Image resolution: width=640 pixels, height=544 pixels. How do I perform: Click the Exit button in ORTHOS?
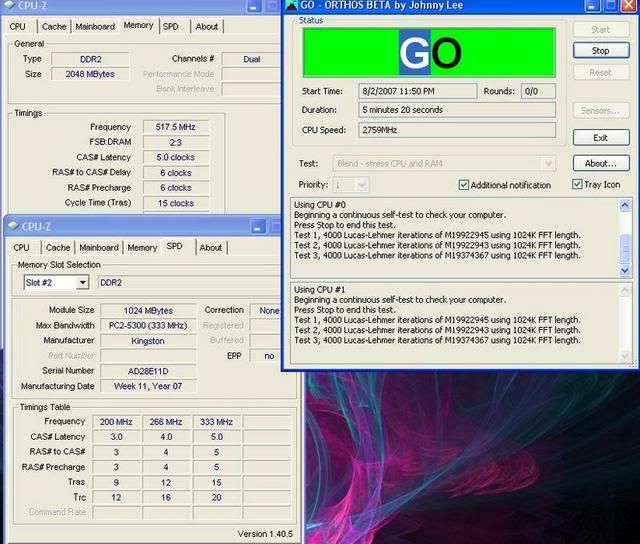click(600, 138)
